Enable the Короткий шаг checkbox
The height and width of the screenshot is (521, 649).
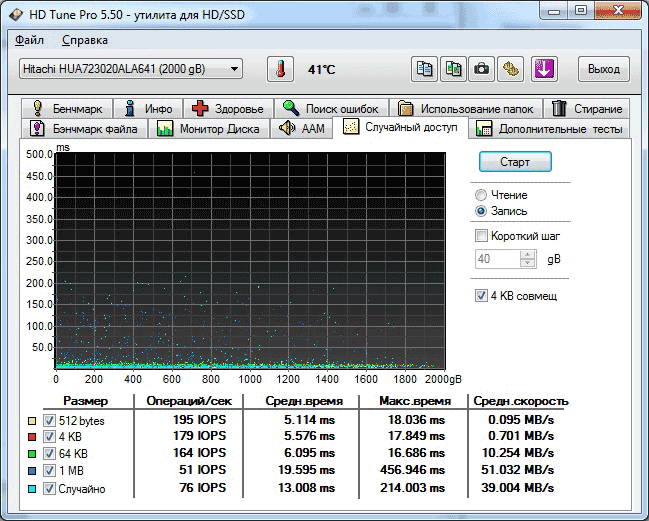[482, 236]
